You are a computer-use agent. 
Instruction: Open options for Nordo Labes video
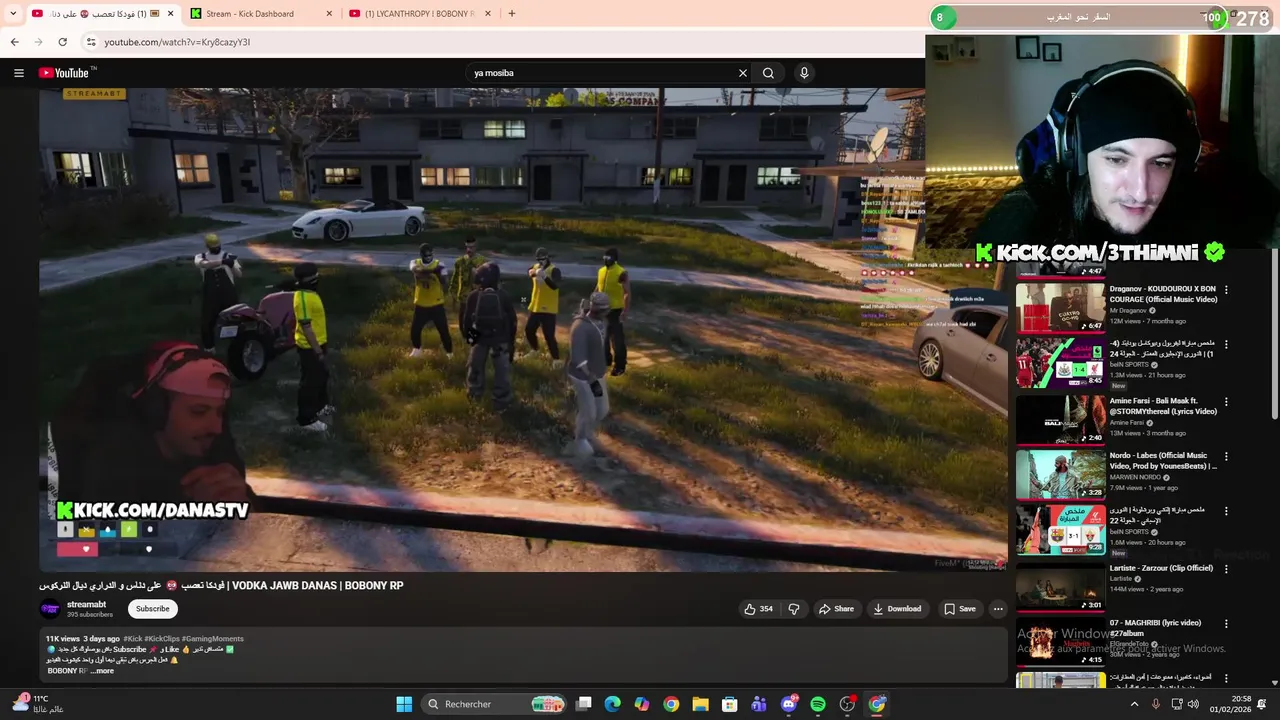[x=1226, y=457]
